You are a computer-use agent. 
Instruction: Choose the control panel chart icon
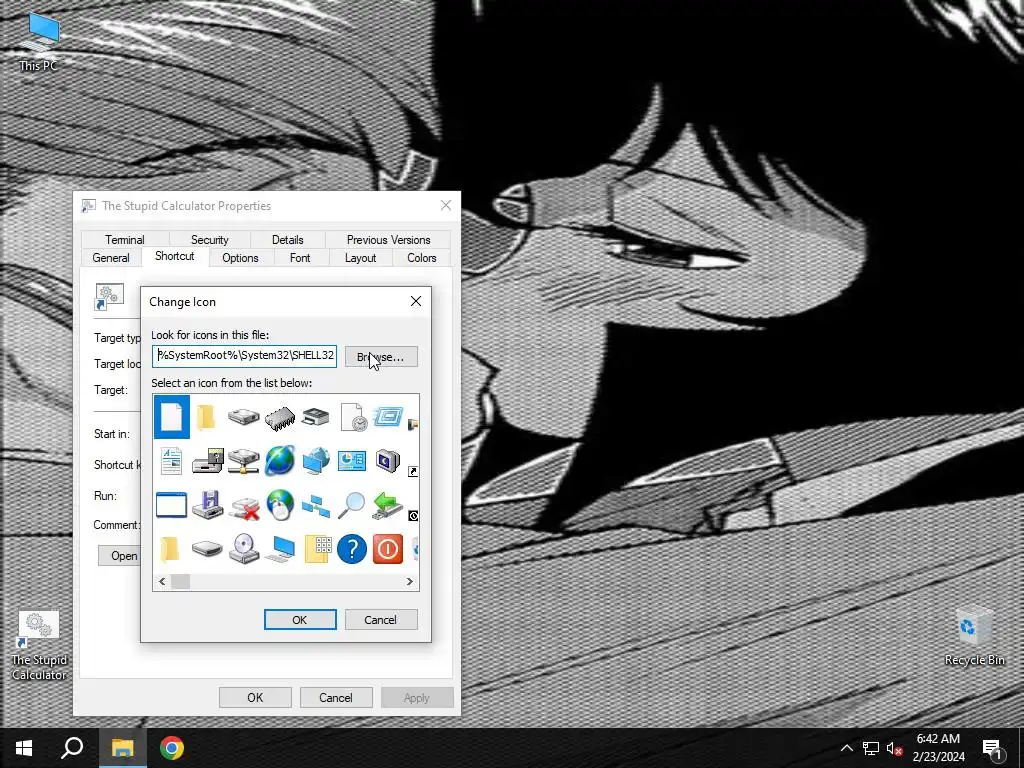(x=352, y=460)
